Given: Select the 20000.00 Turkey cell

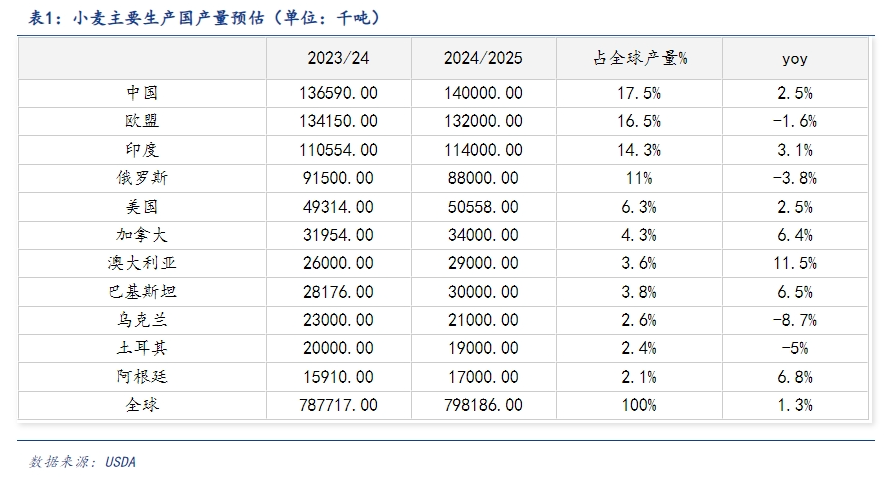Looking at the screenshot, I should tap(338, 348).
